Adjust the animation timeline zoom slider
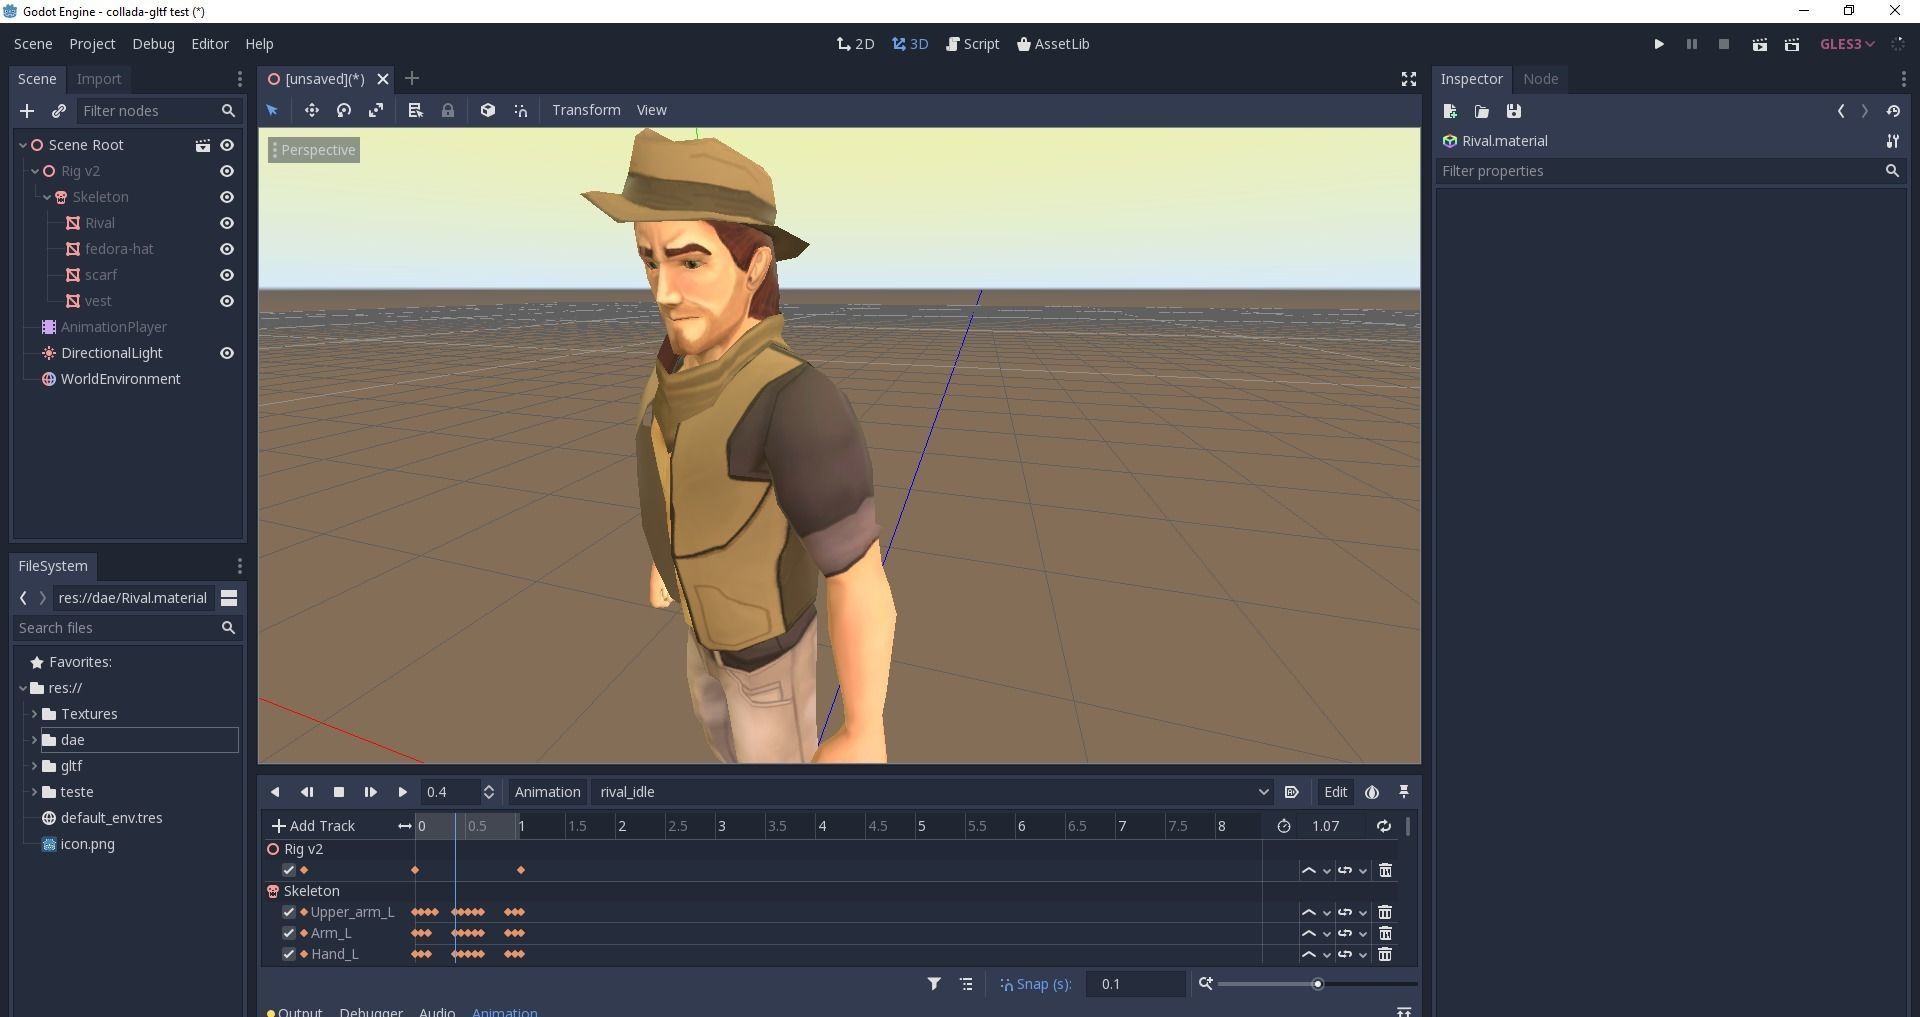Viewport: 1920px width, 1017px height. tap(1316, 984)
